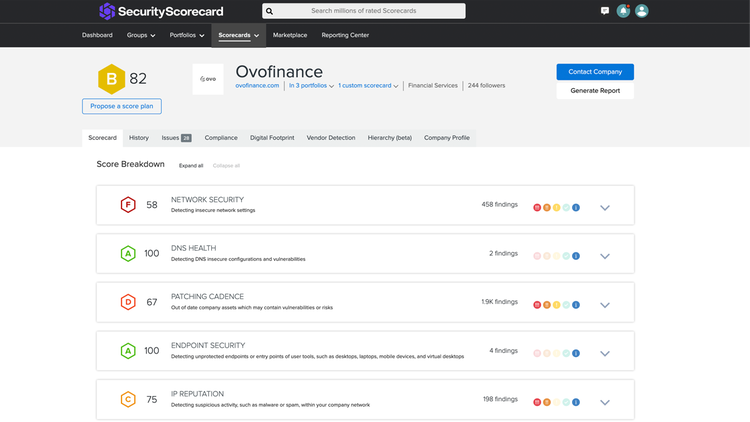
Task: Open the chat messages icon
Action: [x=605, y=11]
